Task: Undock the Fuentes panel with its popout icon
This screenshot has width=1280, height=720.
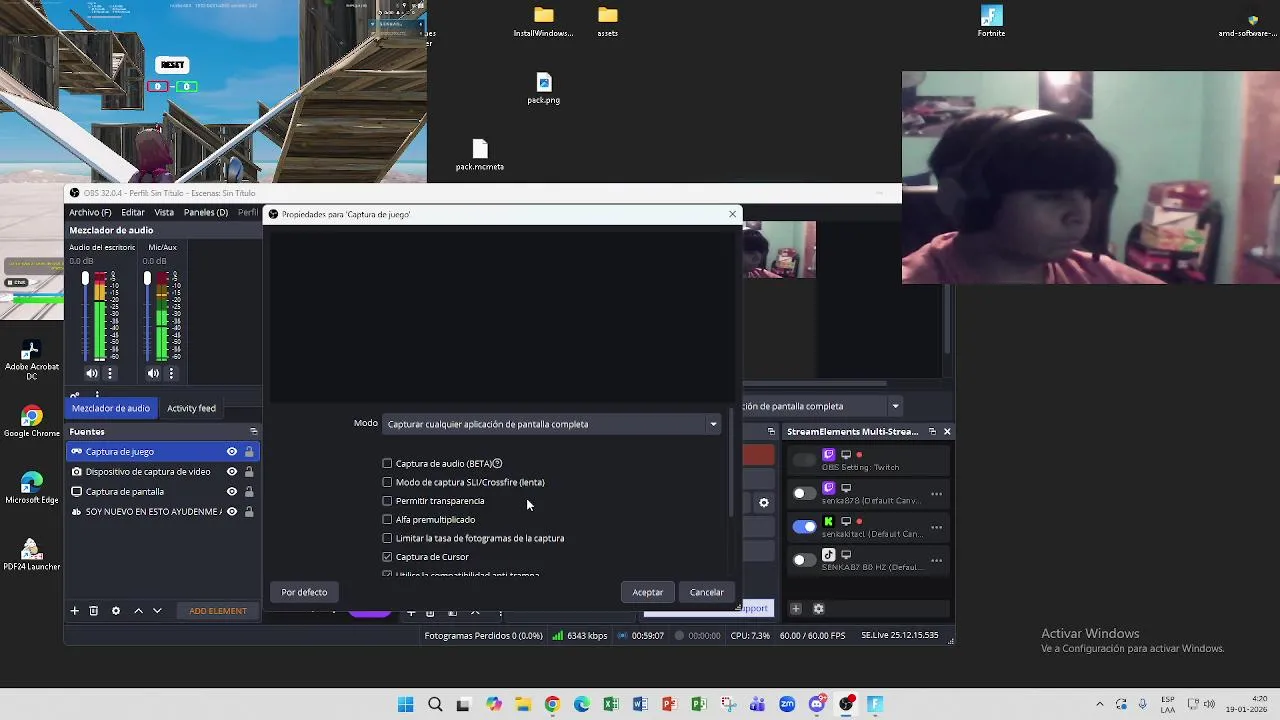Action: coord(253,432)
